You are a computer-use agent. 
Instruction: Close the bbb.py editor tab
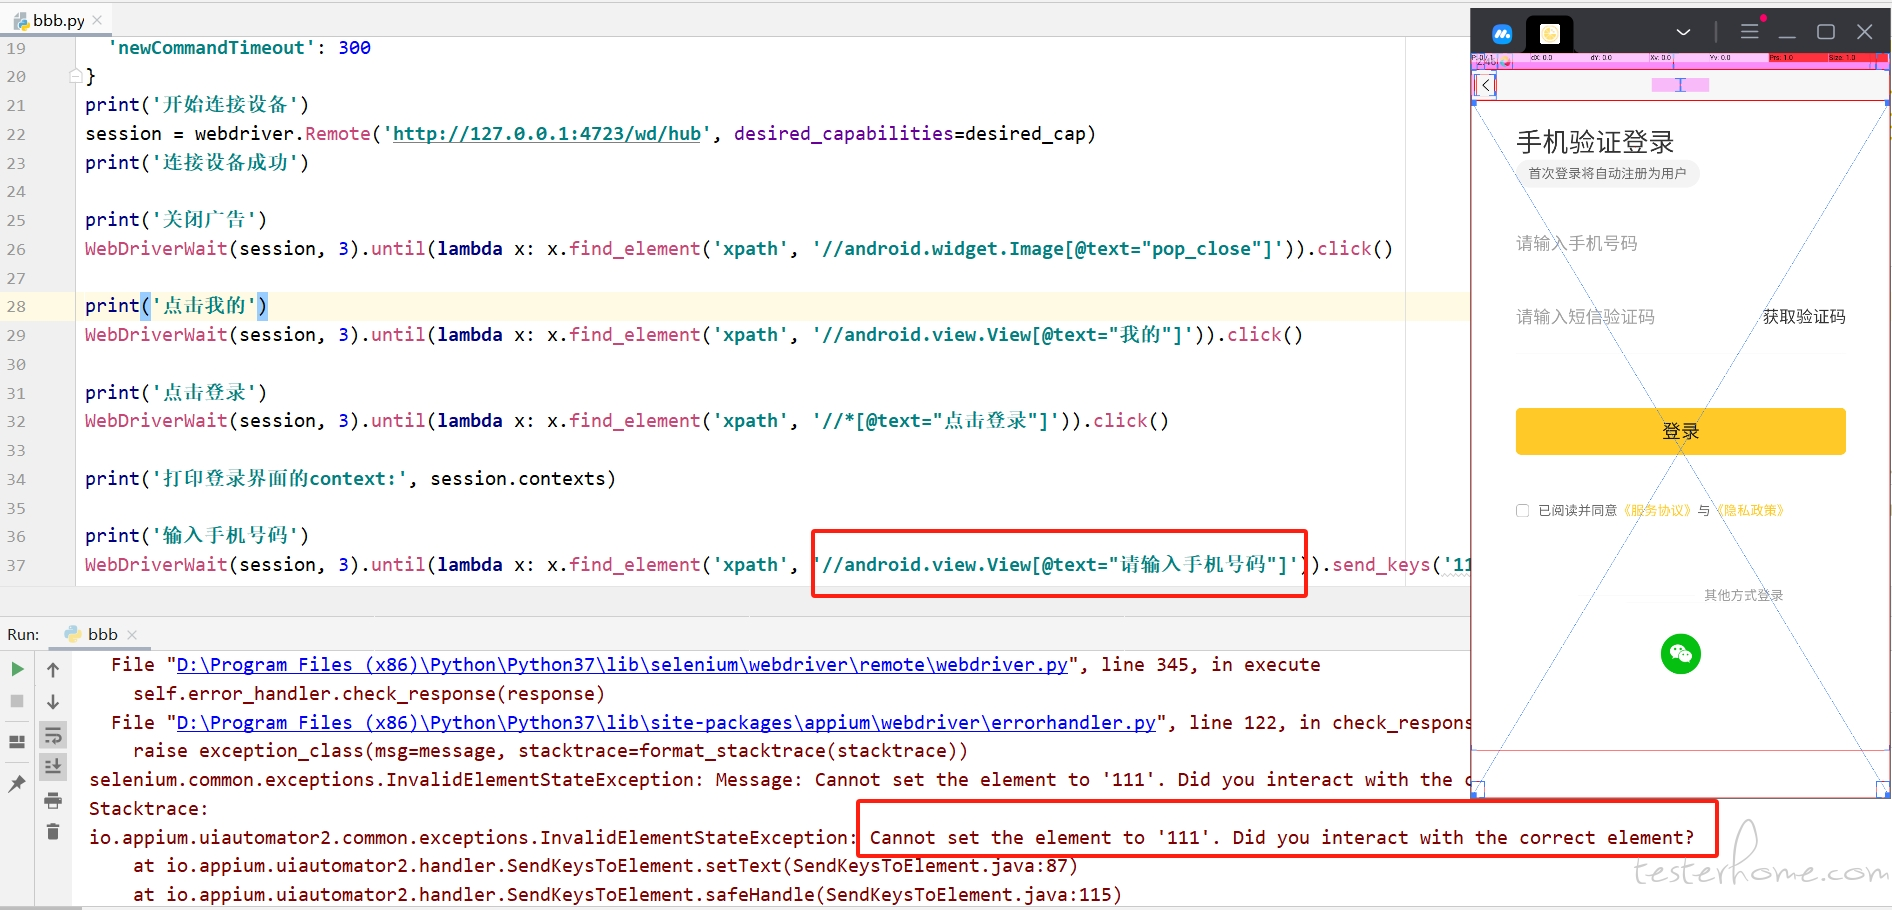pos(97,20)
